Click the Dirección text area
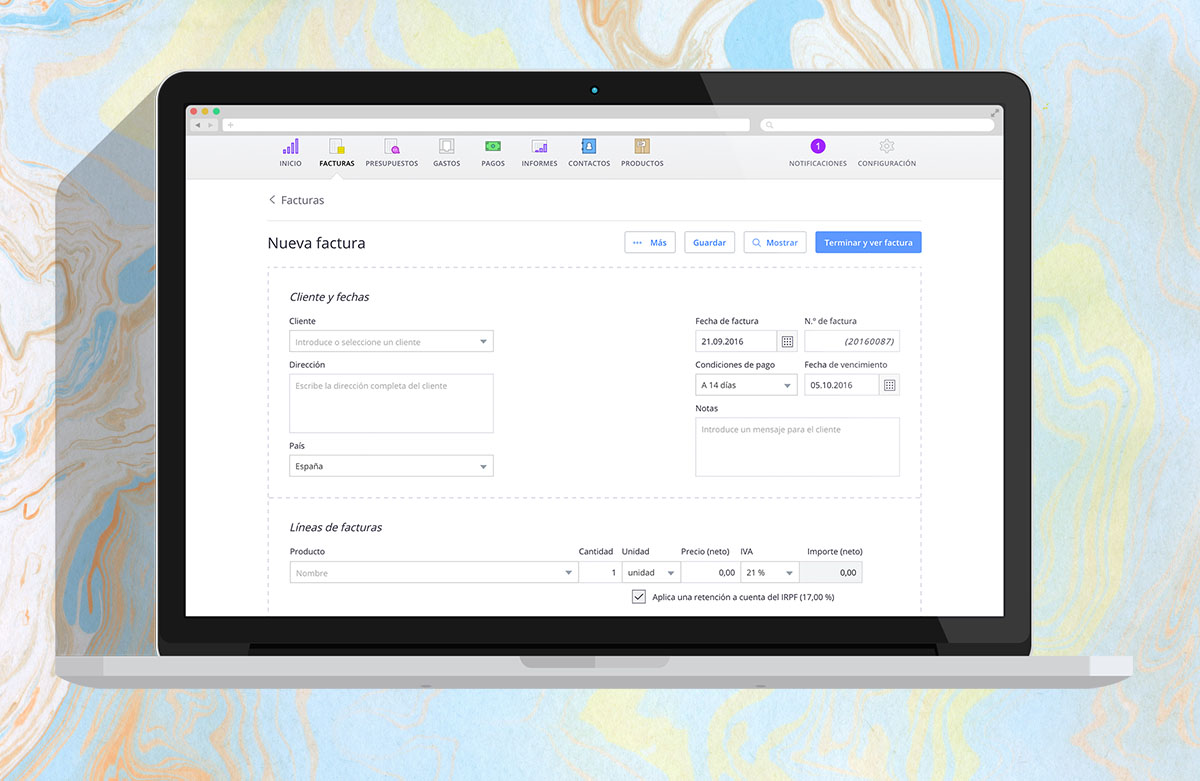 click(x=391, y=403)
